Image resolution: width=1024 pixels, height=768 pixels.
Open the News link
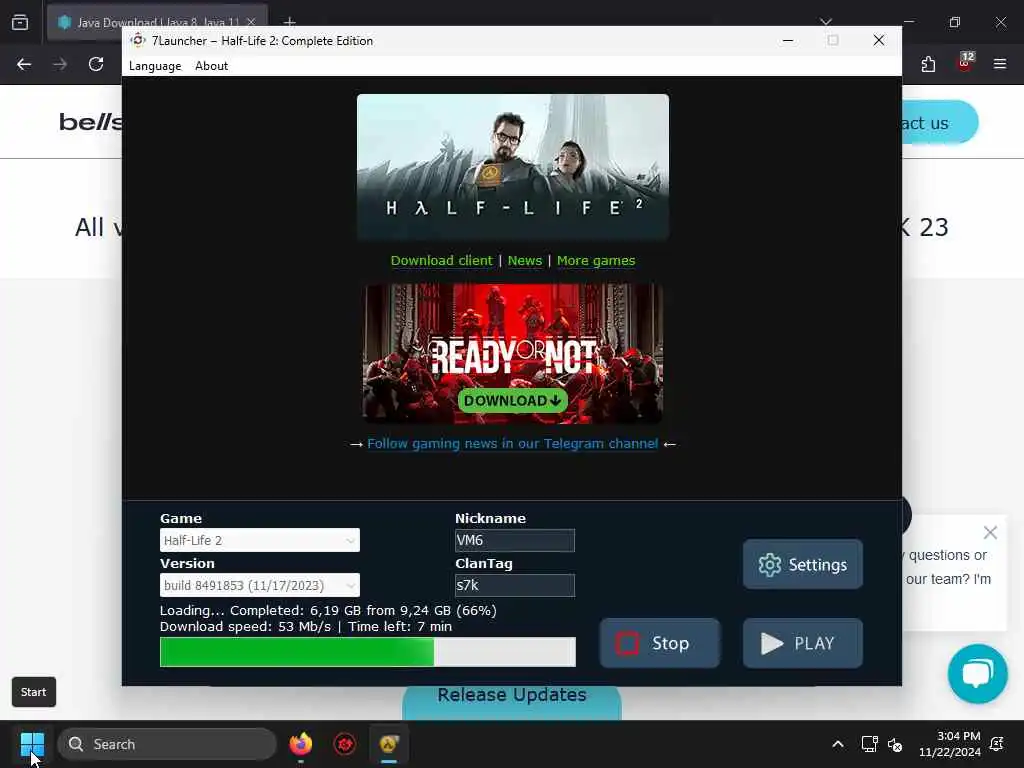(x=525, y=261)
